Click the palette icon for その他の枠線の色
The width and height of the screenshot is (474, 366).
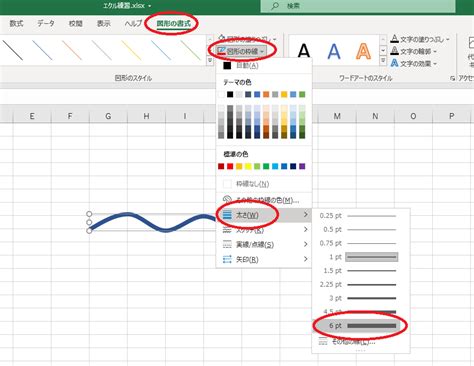[227, 200]
